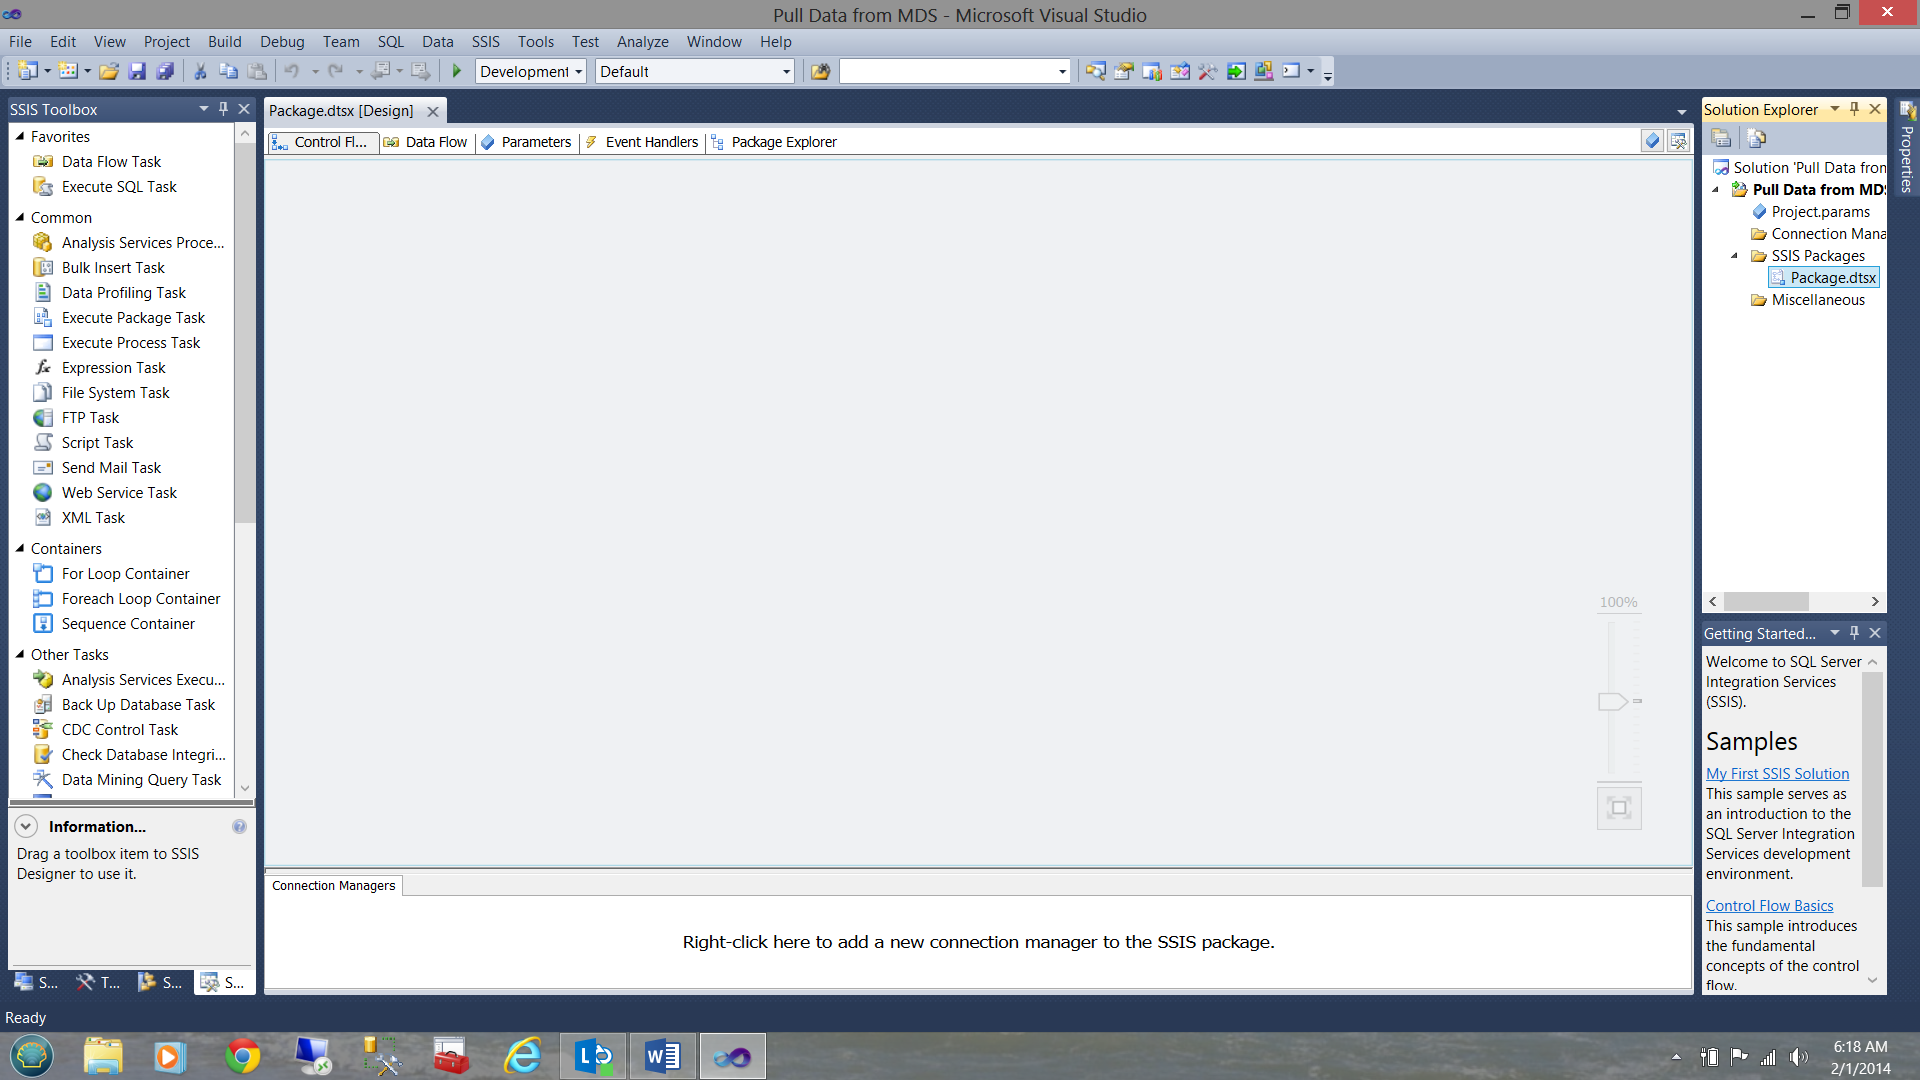The image size is (1920, 1080).
Task: Click the zoom-to-fit icon on design surface
Action: (1619, 808)
